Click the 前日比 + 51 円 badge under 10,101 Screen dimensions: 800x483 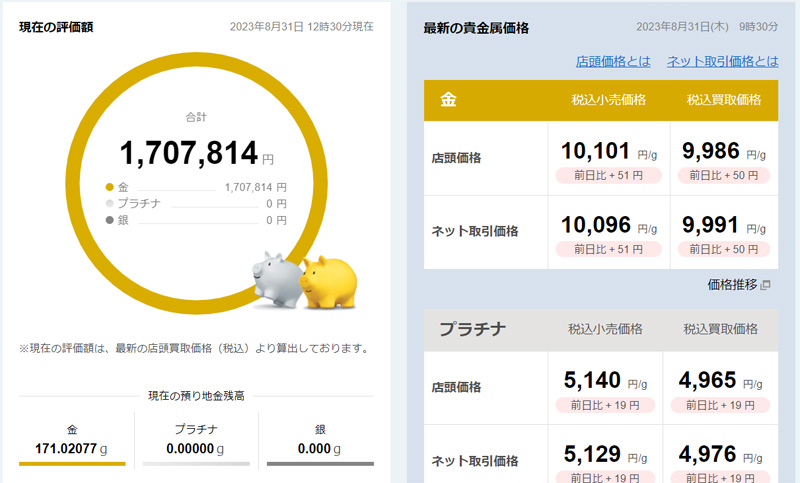609,175
